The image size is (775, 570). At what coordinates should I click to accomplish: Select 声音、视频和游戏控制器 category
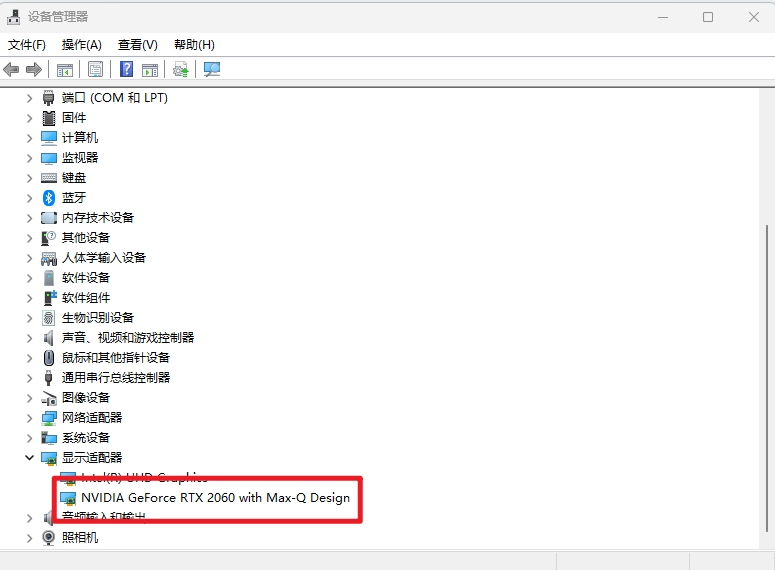(x=128, y=338)
